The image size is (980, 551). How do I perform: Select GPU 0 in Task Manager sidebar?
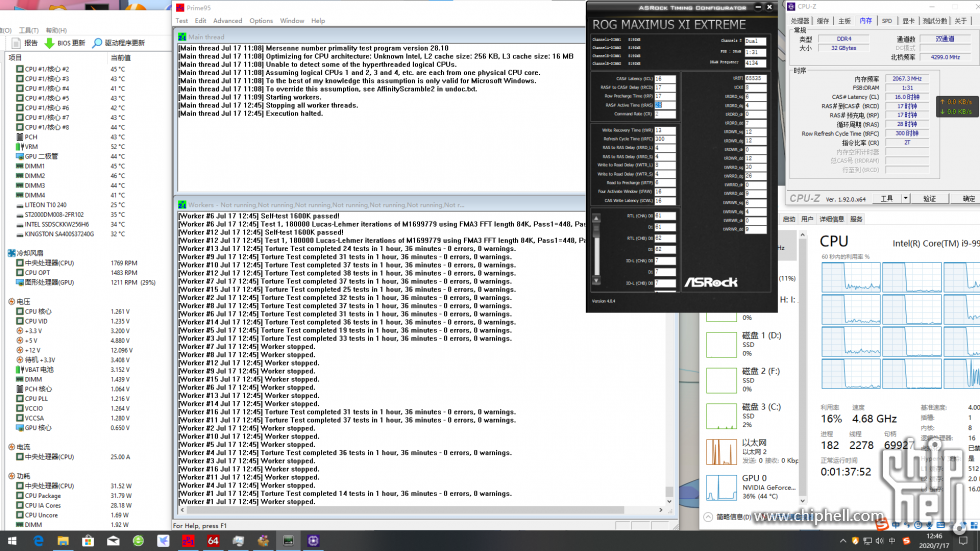(751, 487)
